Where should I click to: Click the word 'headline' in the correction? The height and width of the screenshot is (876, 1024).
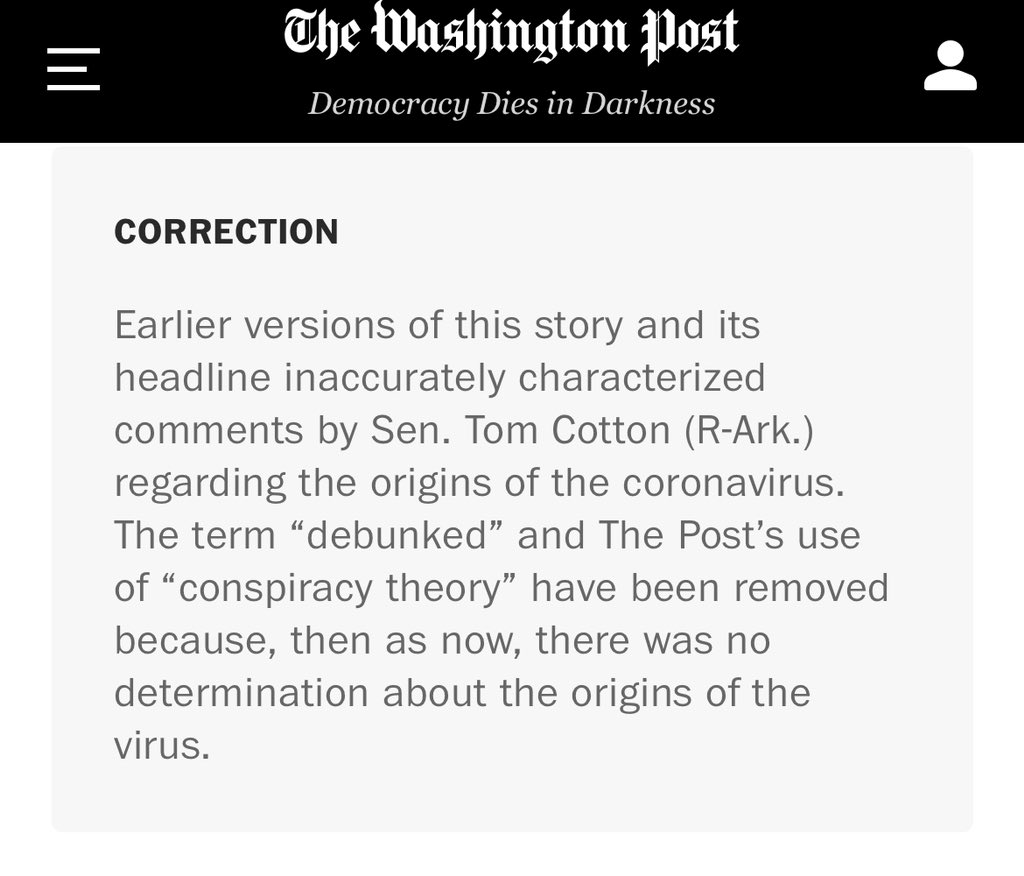point(193,378)
